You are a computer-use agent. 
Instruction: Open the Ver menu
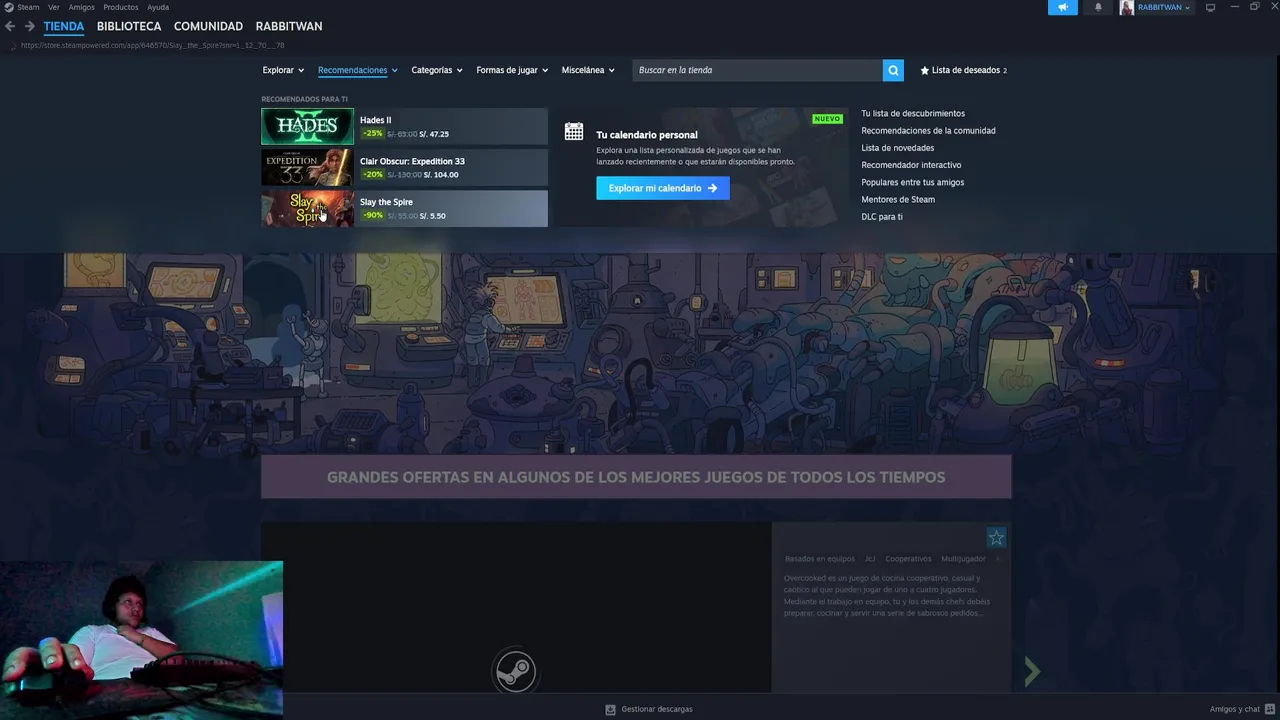click(x=54, y=7)
